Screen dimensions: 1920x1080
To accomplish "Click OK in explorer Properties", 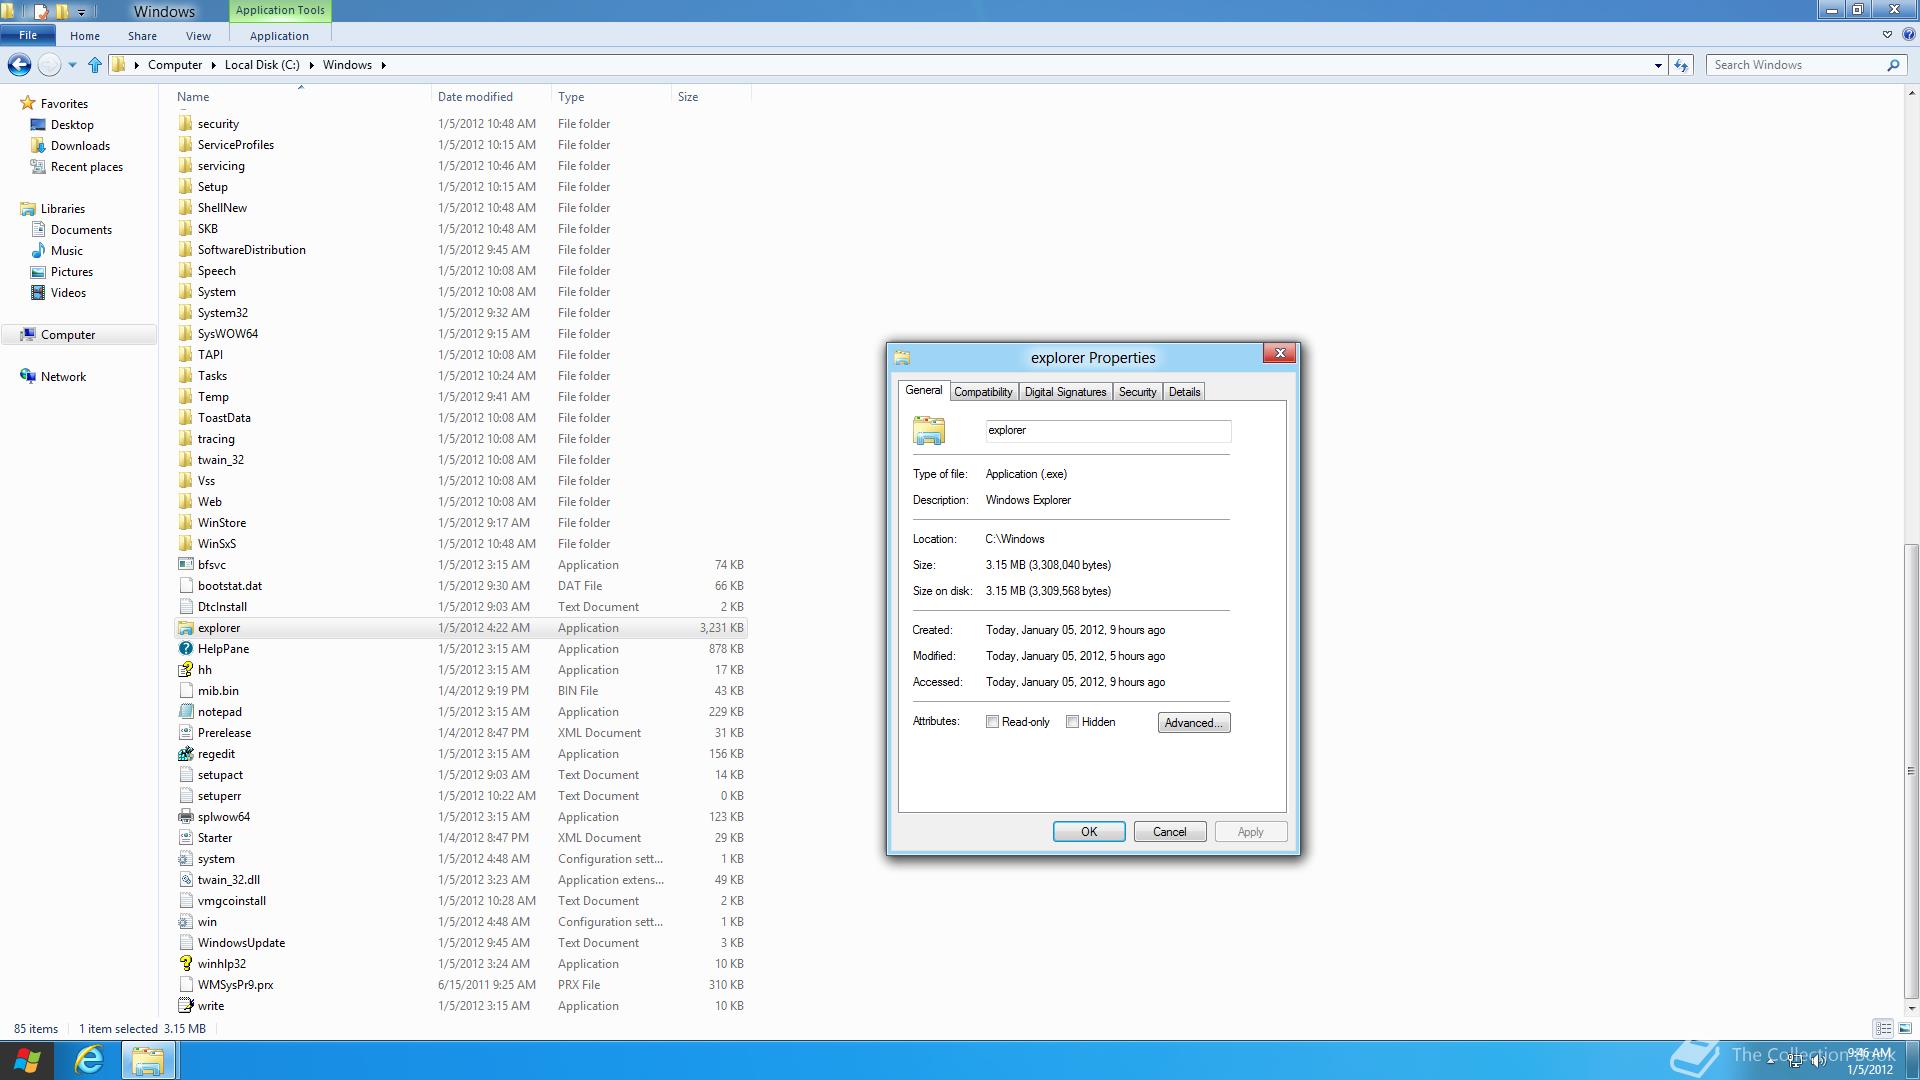I will pyautogui.click(x=1089, y=832).
